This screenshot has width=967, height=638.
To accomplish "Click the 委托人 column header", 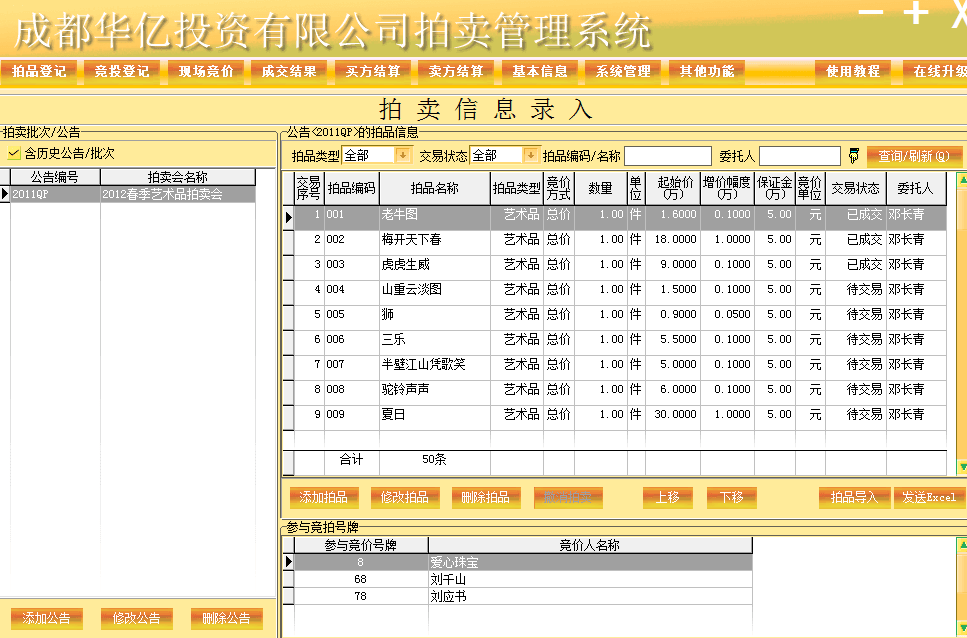I will [916, 188].
